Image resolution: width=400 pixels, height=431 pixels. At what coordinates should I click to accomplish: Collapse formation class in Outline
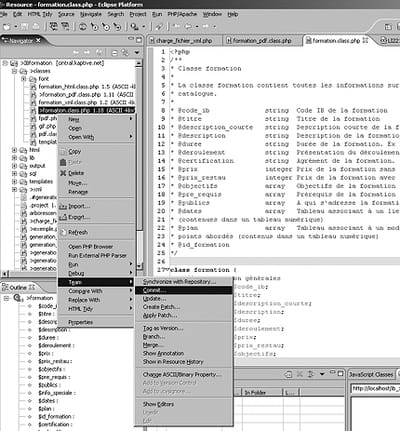pos(6,298)
